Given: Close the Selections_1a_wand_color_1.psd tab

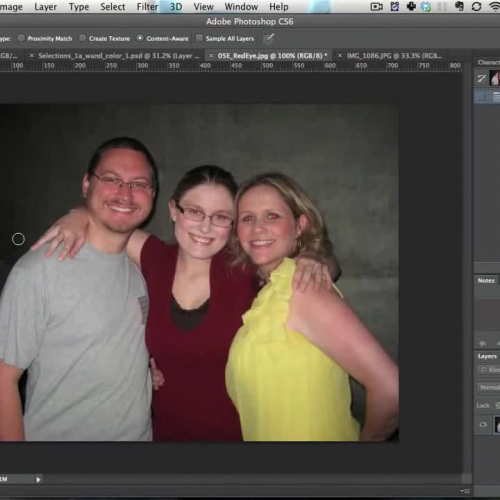Looking at the screenshot, I should pyautogui.click(x=32, y=56).
